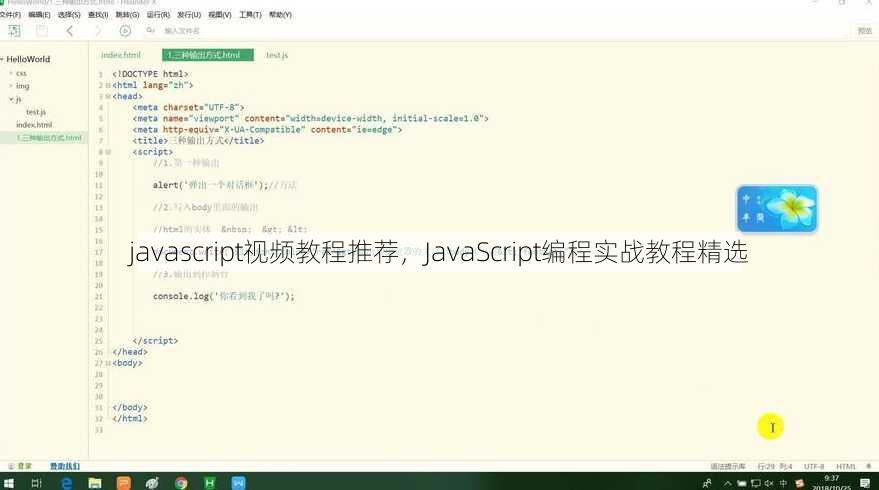The image size is (879, 490).
Task: Click the floating flower input-method widget
Action: click(x=777, y=209)
